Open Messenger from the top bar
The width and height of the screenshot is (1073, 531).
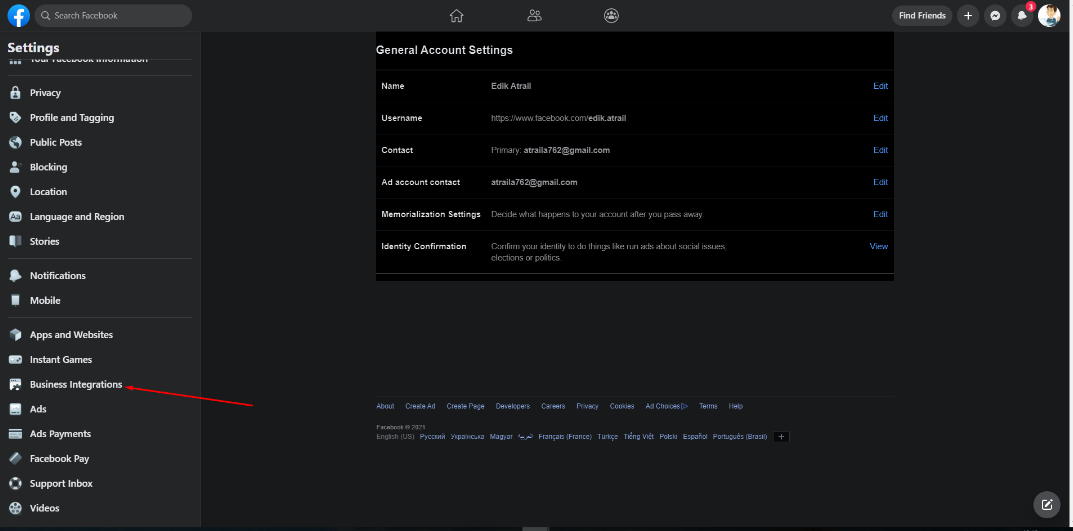click(994, 16)
